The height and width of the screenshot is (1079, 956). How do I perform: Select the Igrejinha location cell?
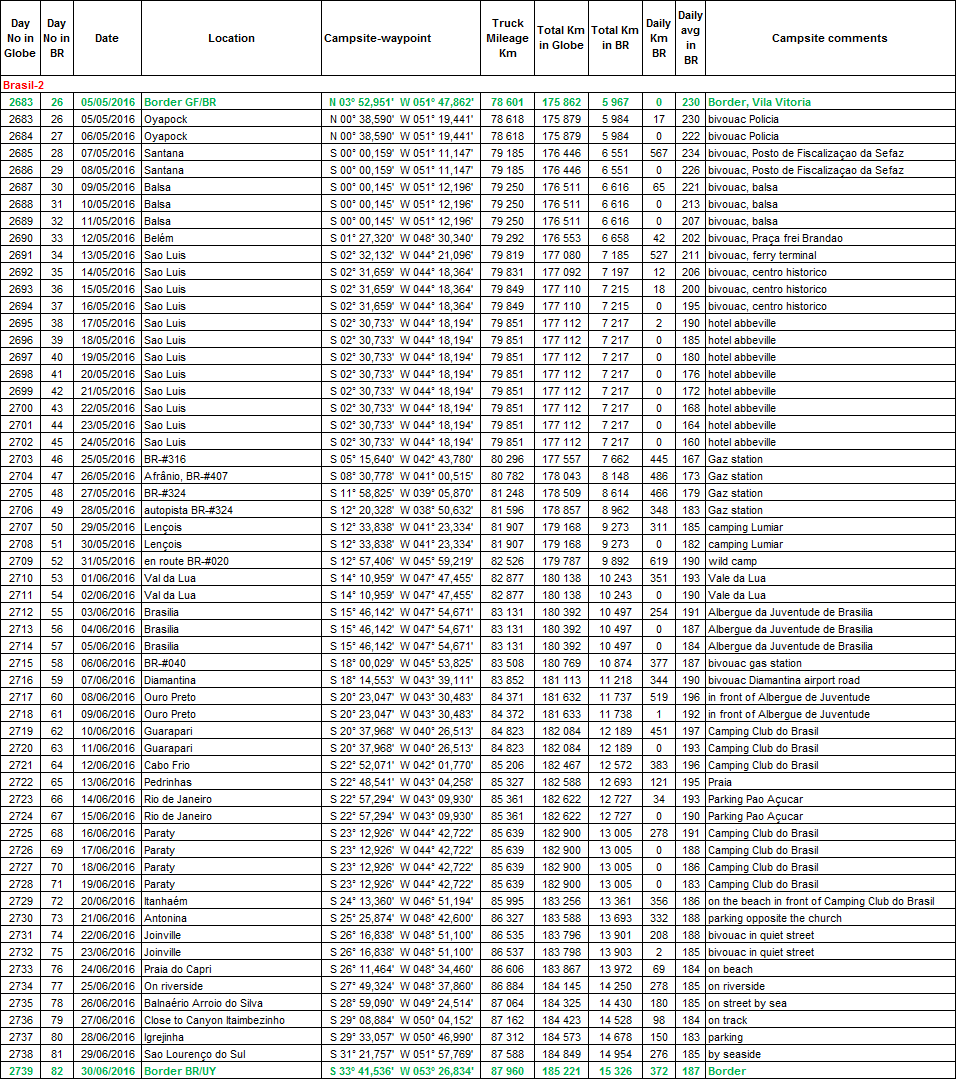click(x=166, y=1037)
